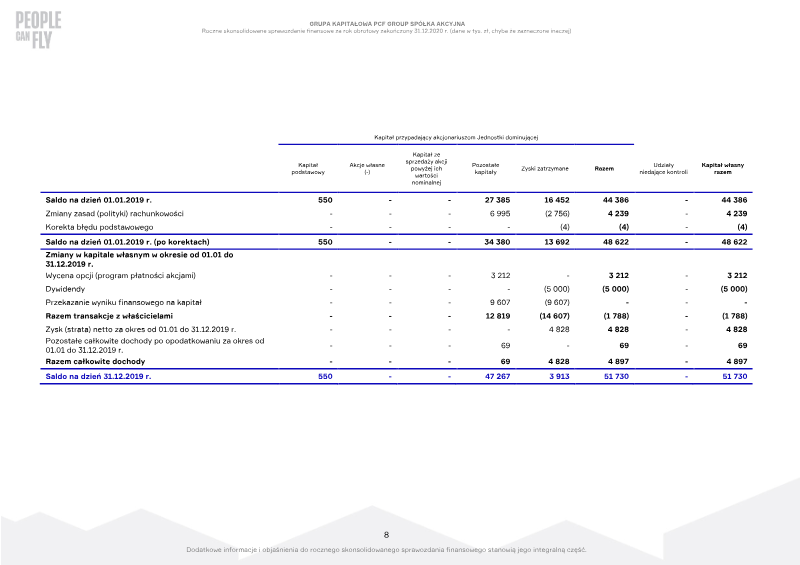Select the row 'Korekta błędu podstawowego'
The width and height of the screenshot is (800, 565).
click(x=396, y=227)
